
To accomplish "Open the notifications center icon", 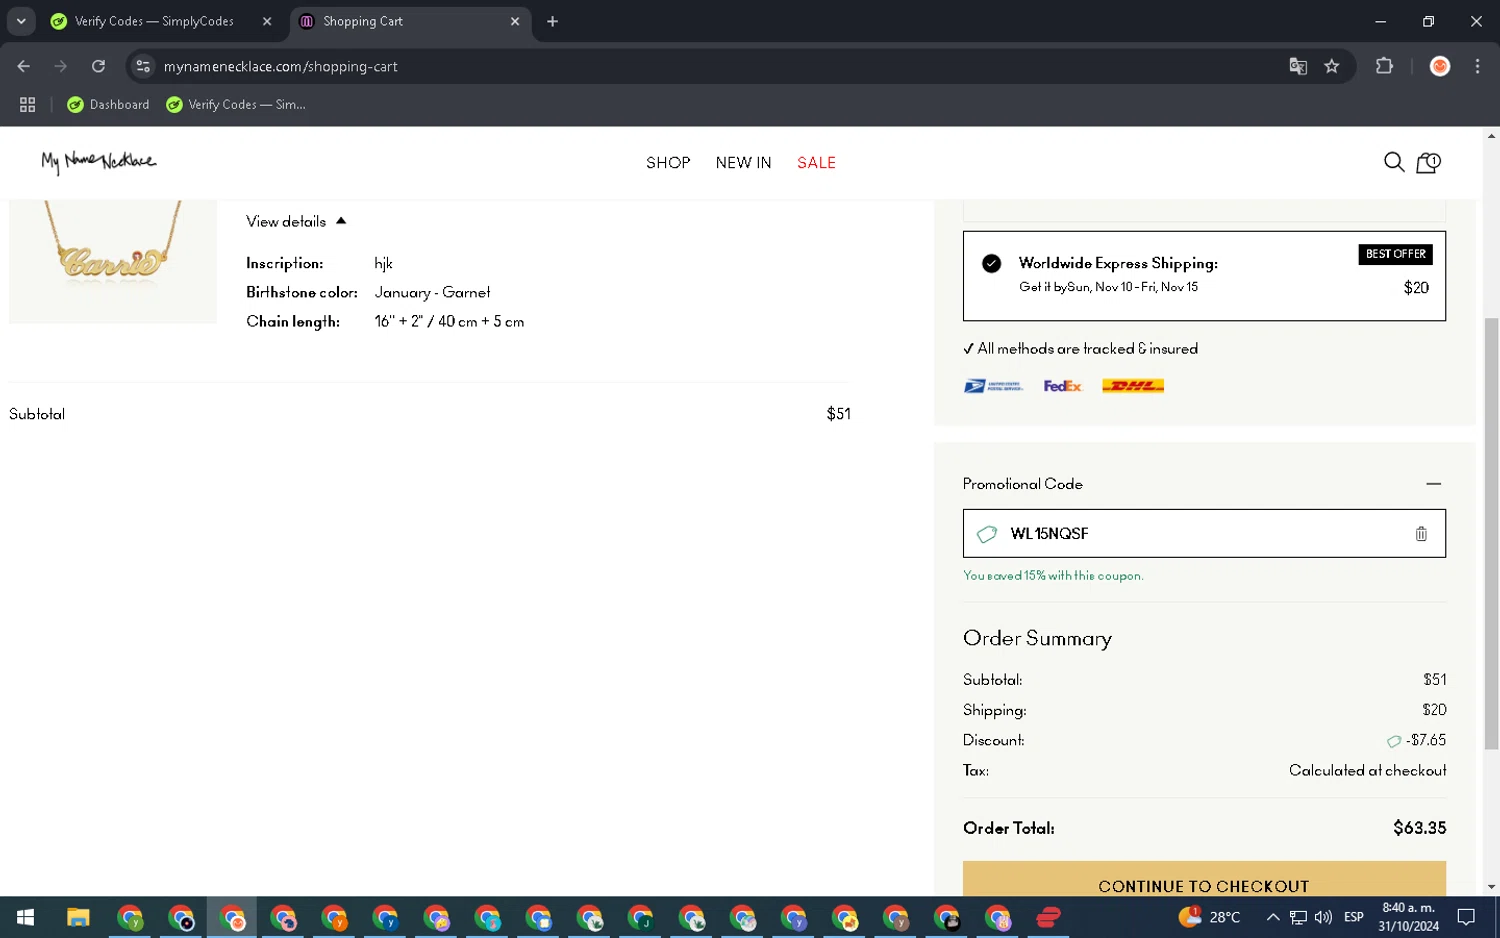I will tap(1466, 917).
